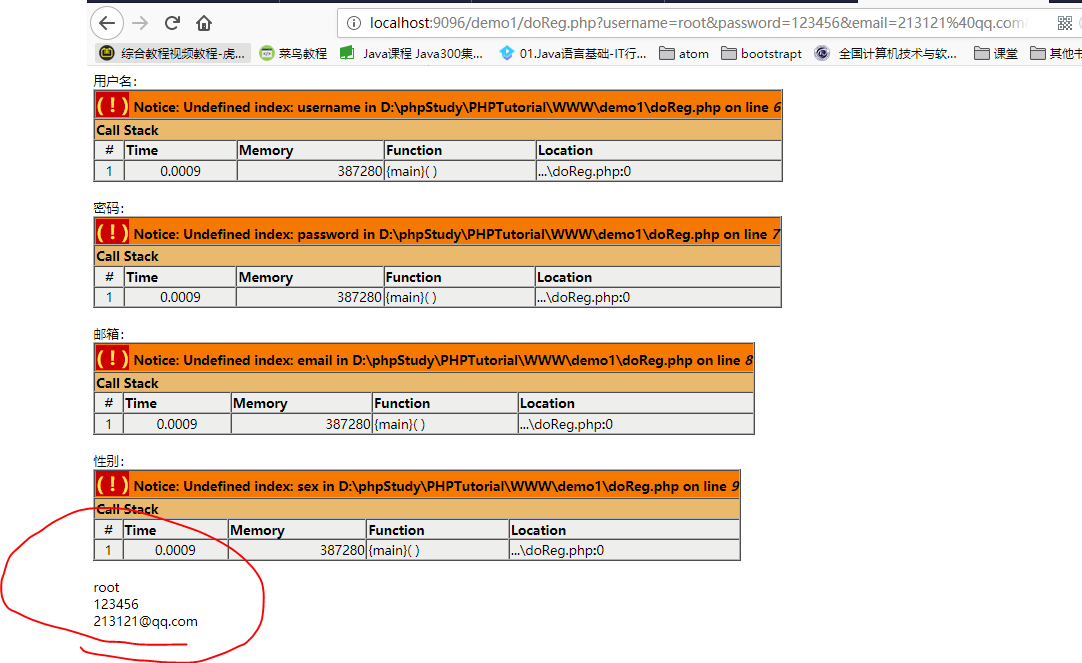Click ...\doReg.php:0 location in email table
1082x663 pixels.
pos(566,424)
